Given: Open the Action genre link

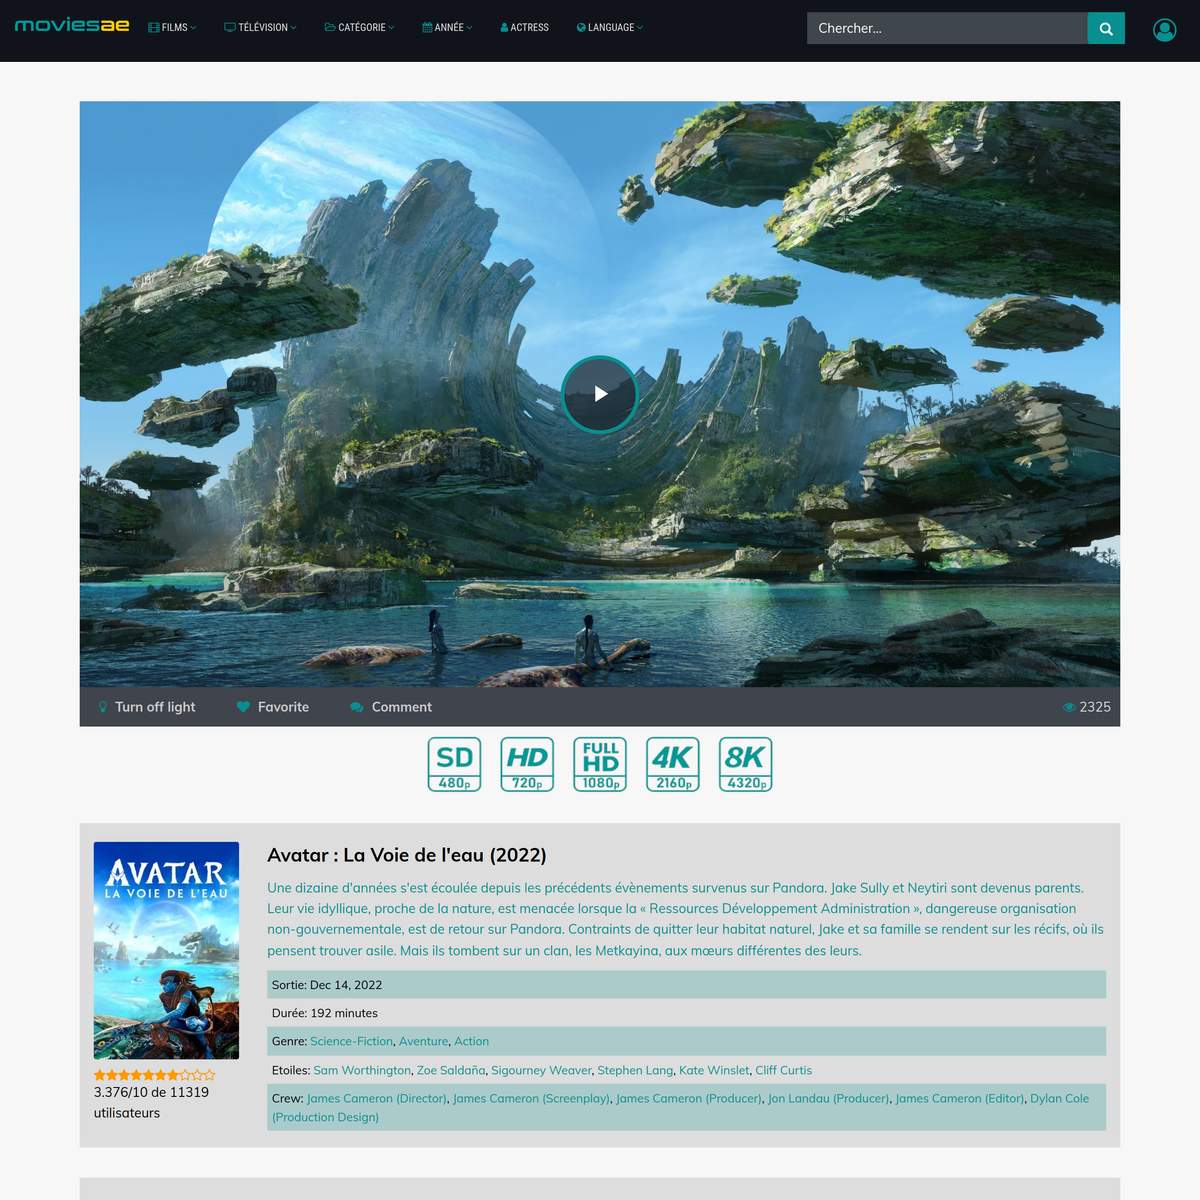Looking at the screenshot, I should click(x=472, y=1041).
